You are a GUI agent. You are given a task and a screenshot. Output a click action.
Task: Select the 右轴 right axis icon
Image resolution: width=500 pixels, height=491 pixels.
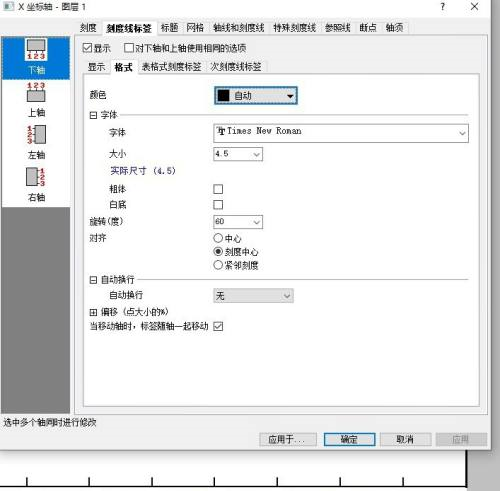coord(36,184)
